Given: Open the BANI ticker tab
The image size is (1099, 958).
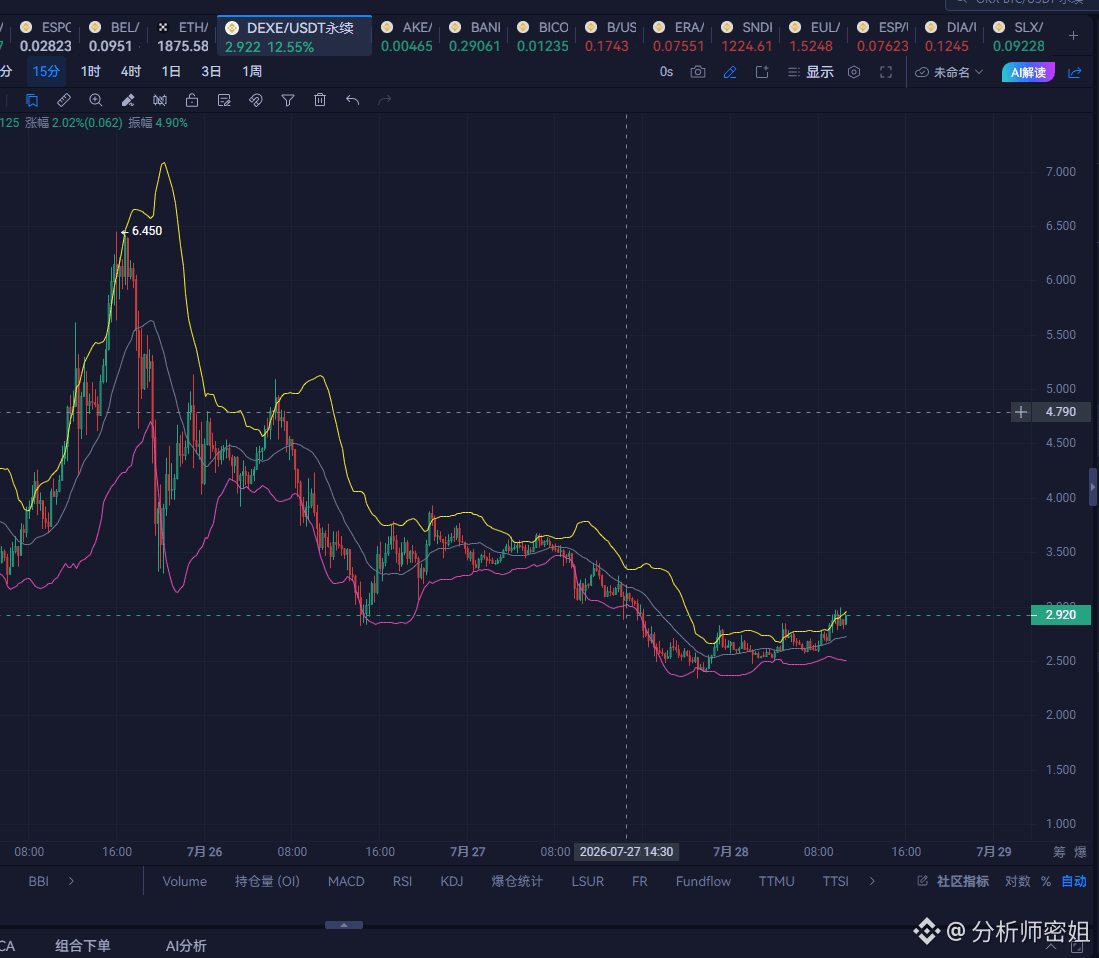Looking at the screenshot, I should [475, 36].
